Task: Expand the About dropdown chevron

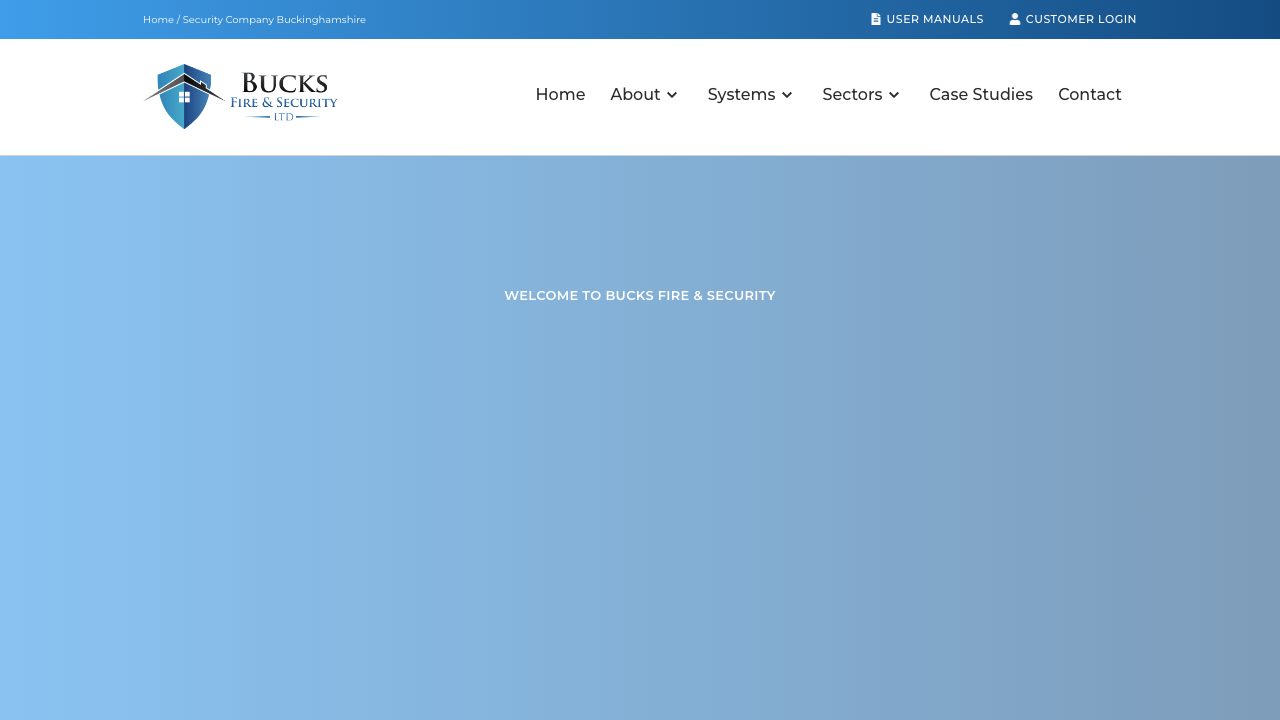Action: 672,95
